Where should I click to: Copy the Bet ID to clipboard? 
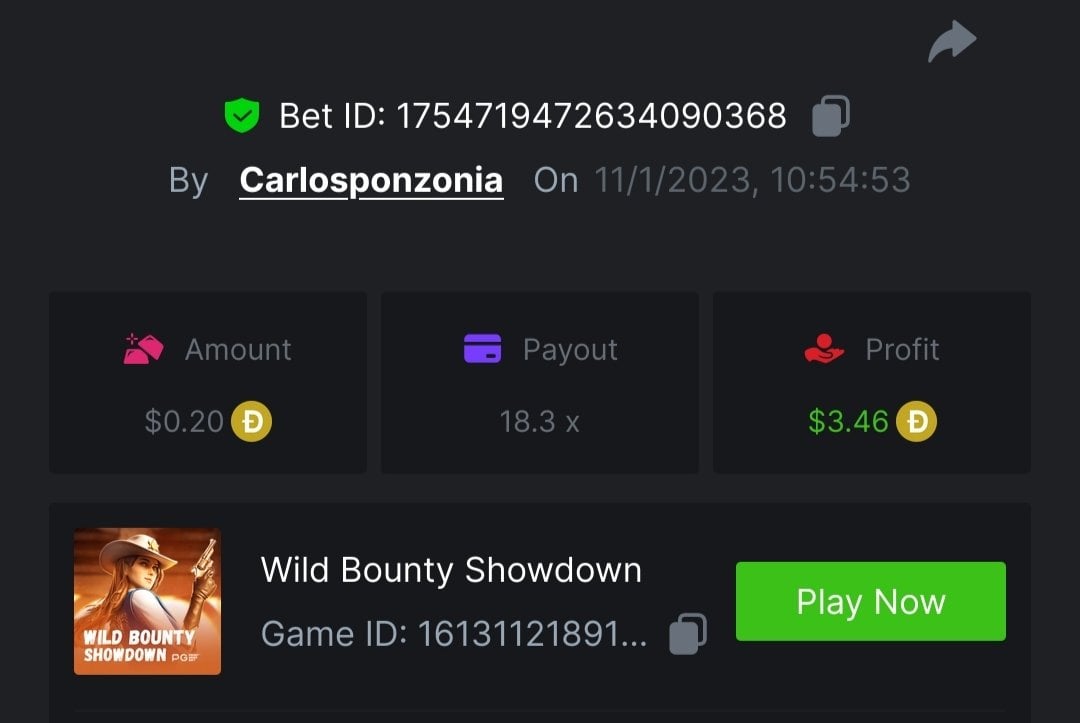pyautogui.click(x=830, y=116)
